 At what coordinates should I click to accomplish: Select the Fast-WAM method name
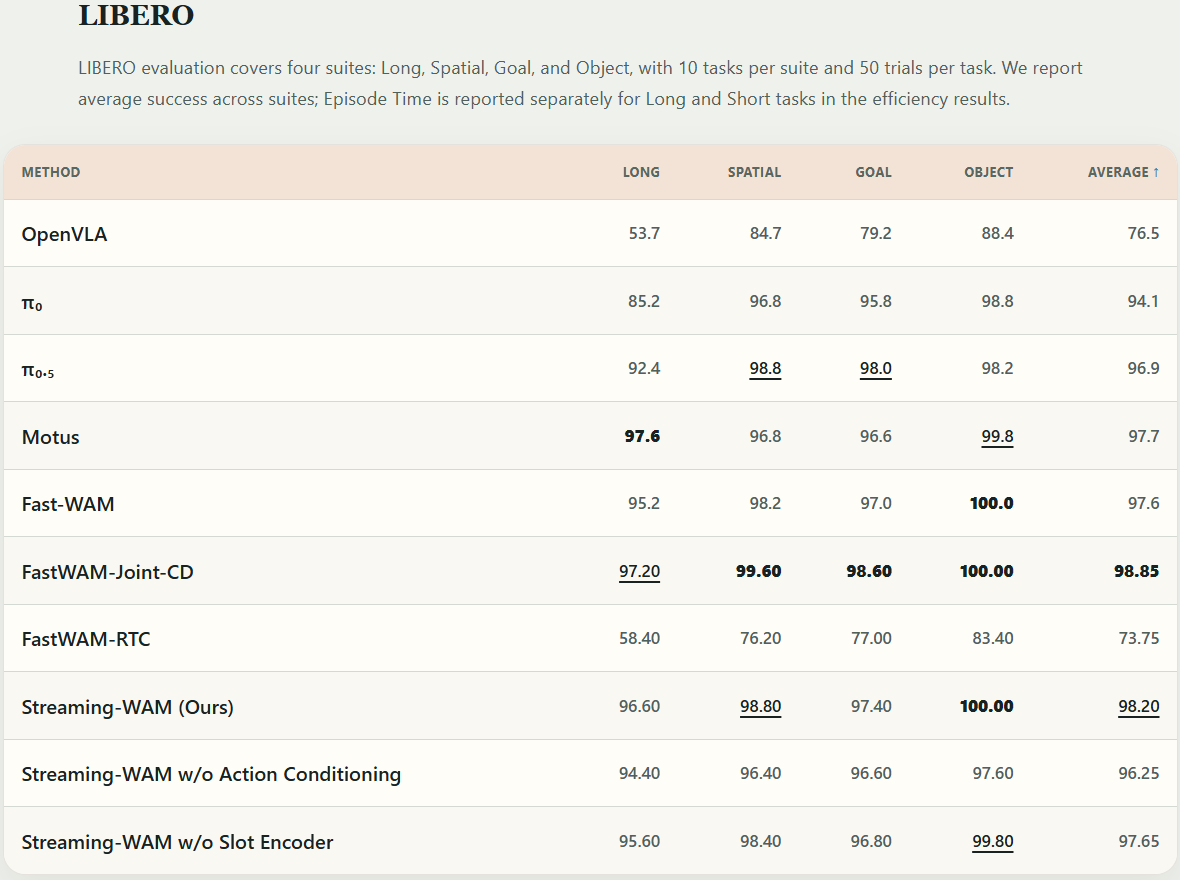68,504
